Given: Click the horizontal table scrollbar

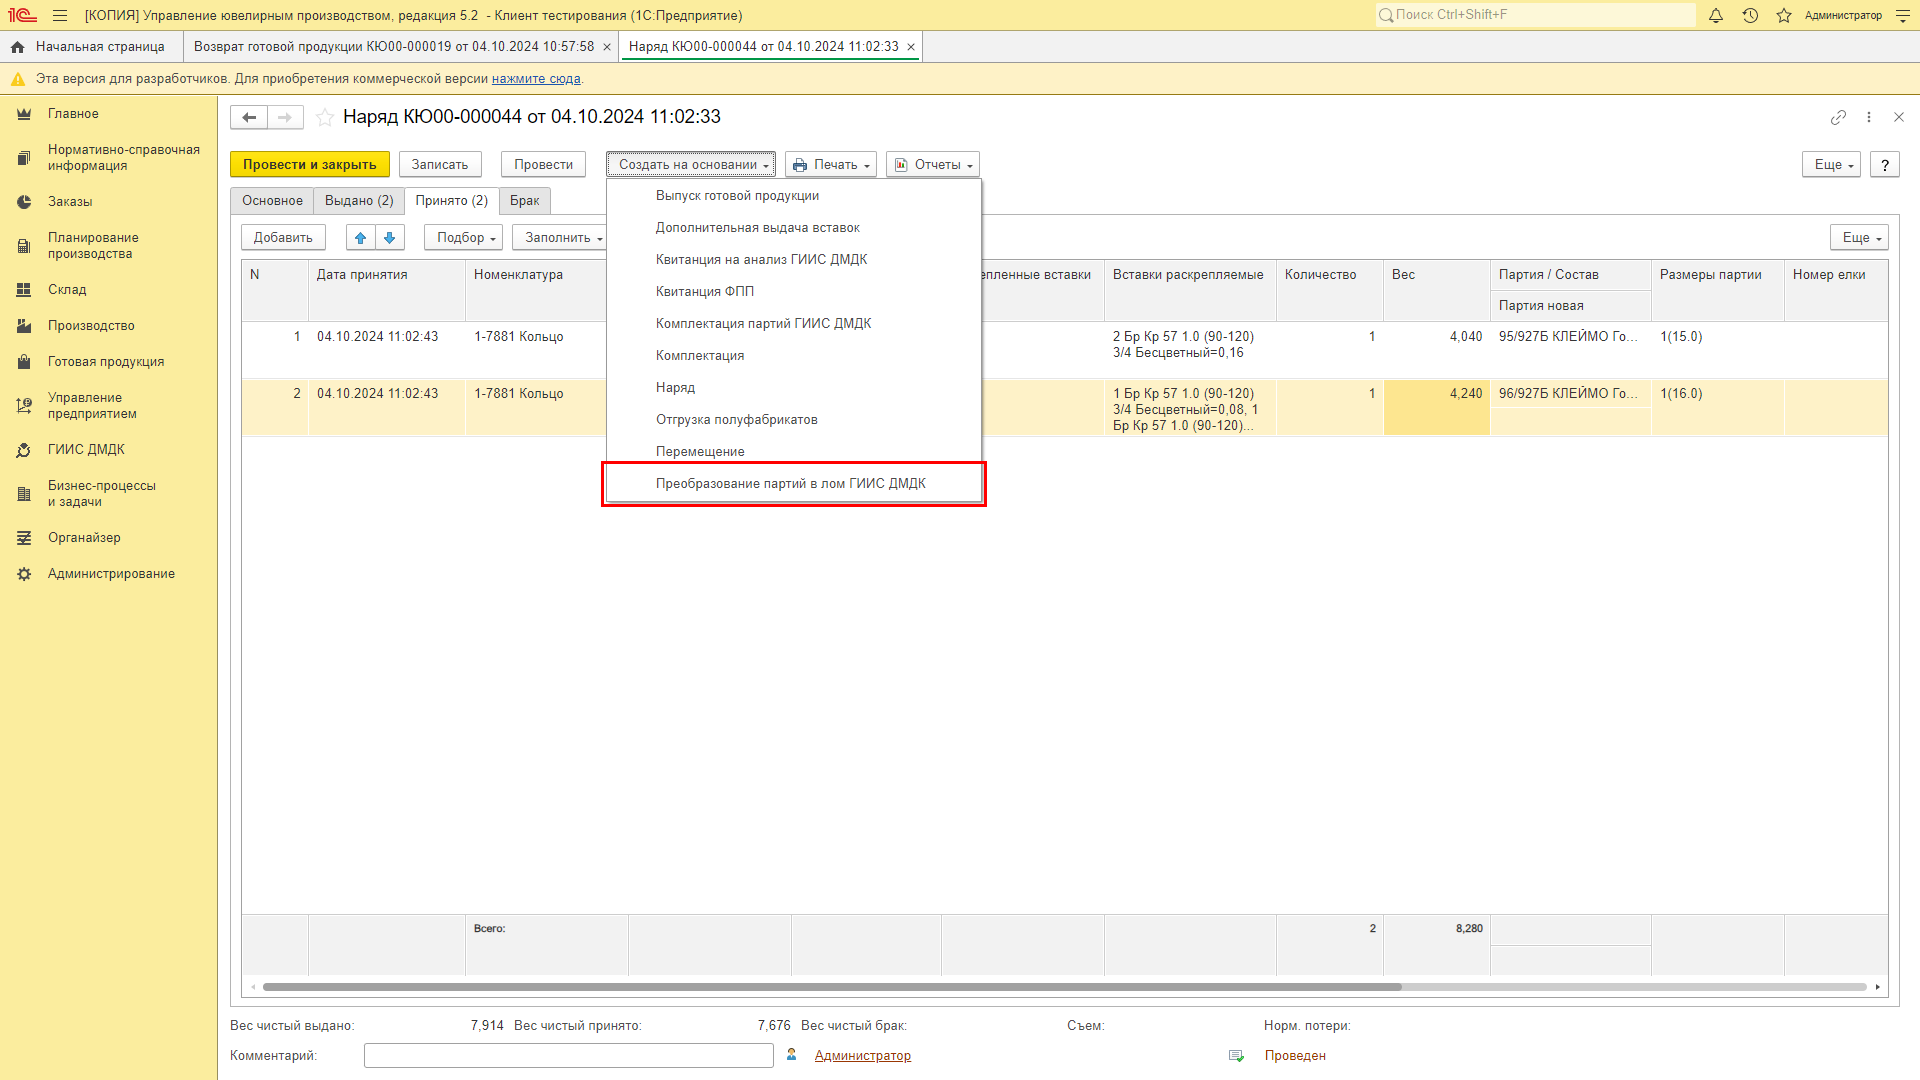Looking at the screenshot, I should click(832, 987).
